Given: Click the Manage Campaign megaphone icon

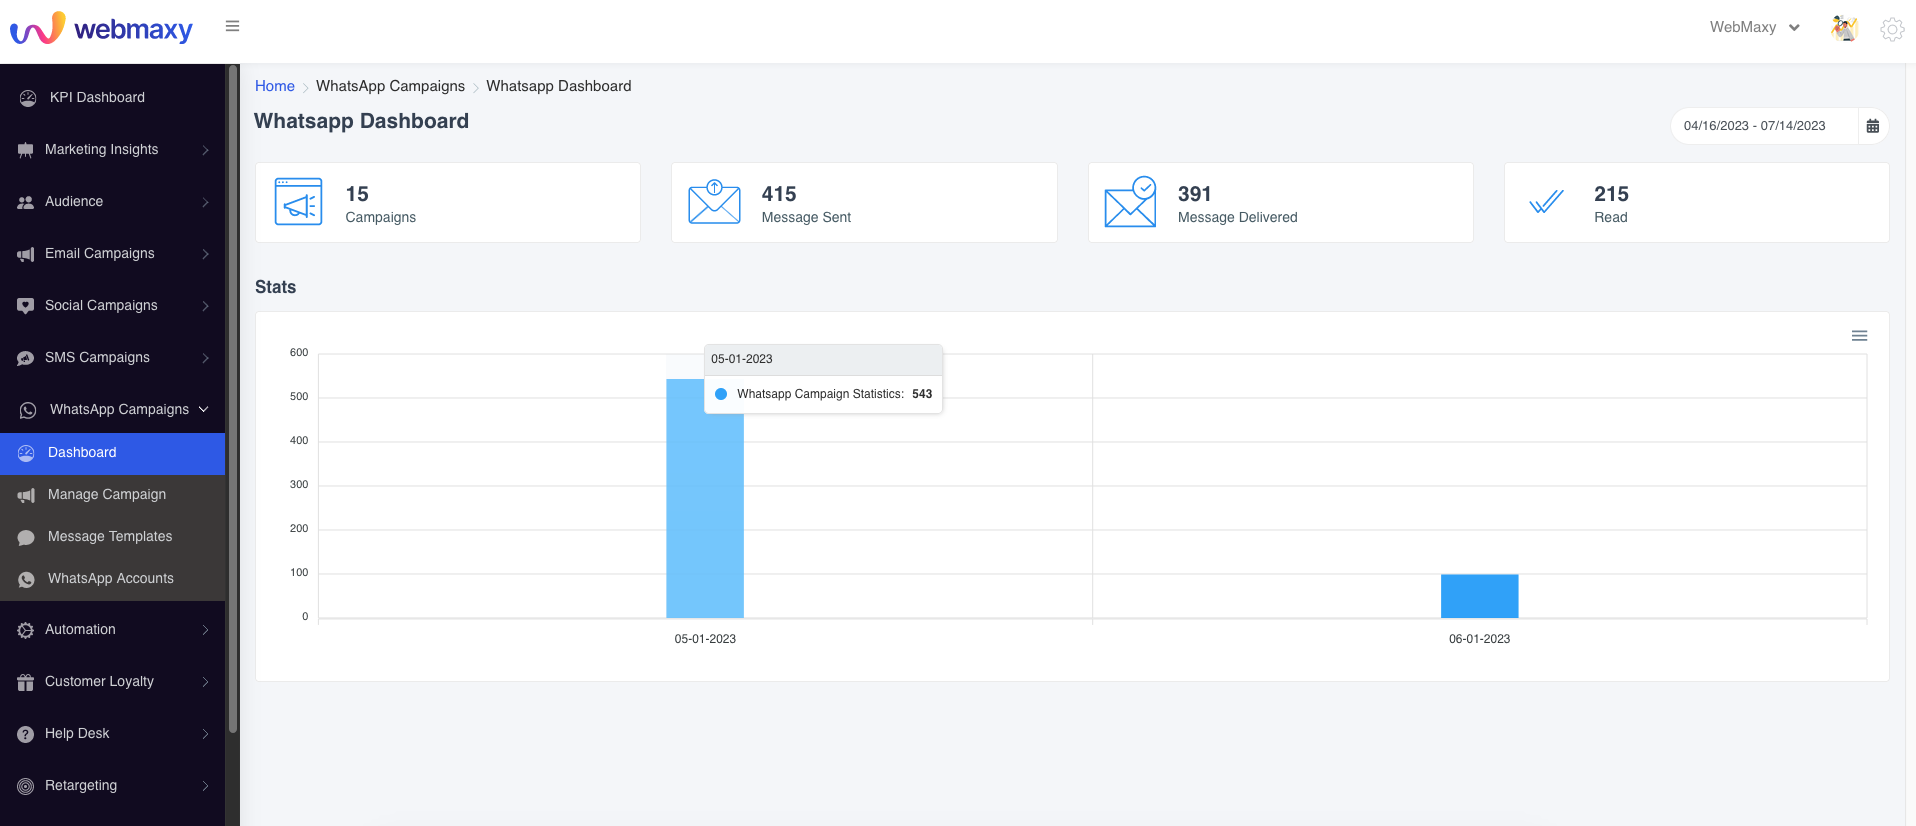Looking at the screenshot, I should (x=26, y=495).
